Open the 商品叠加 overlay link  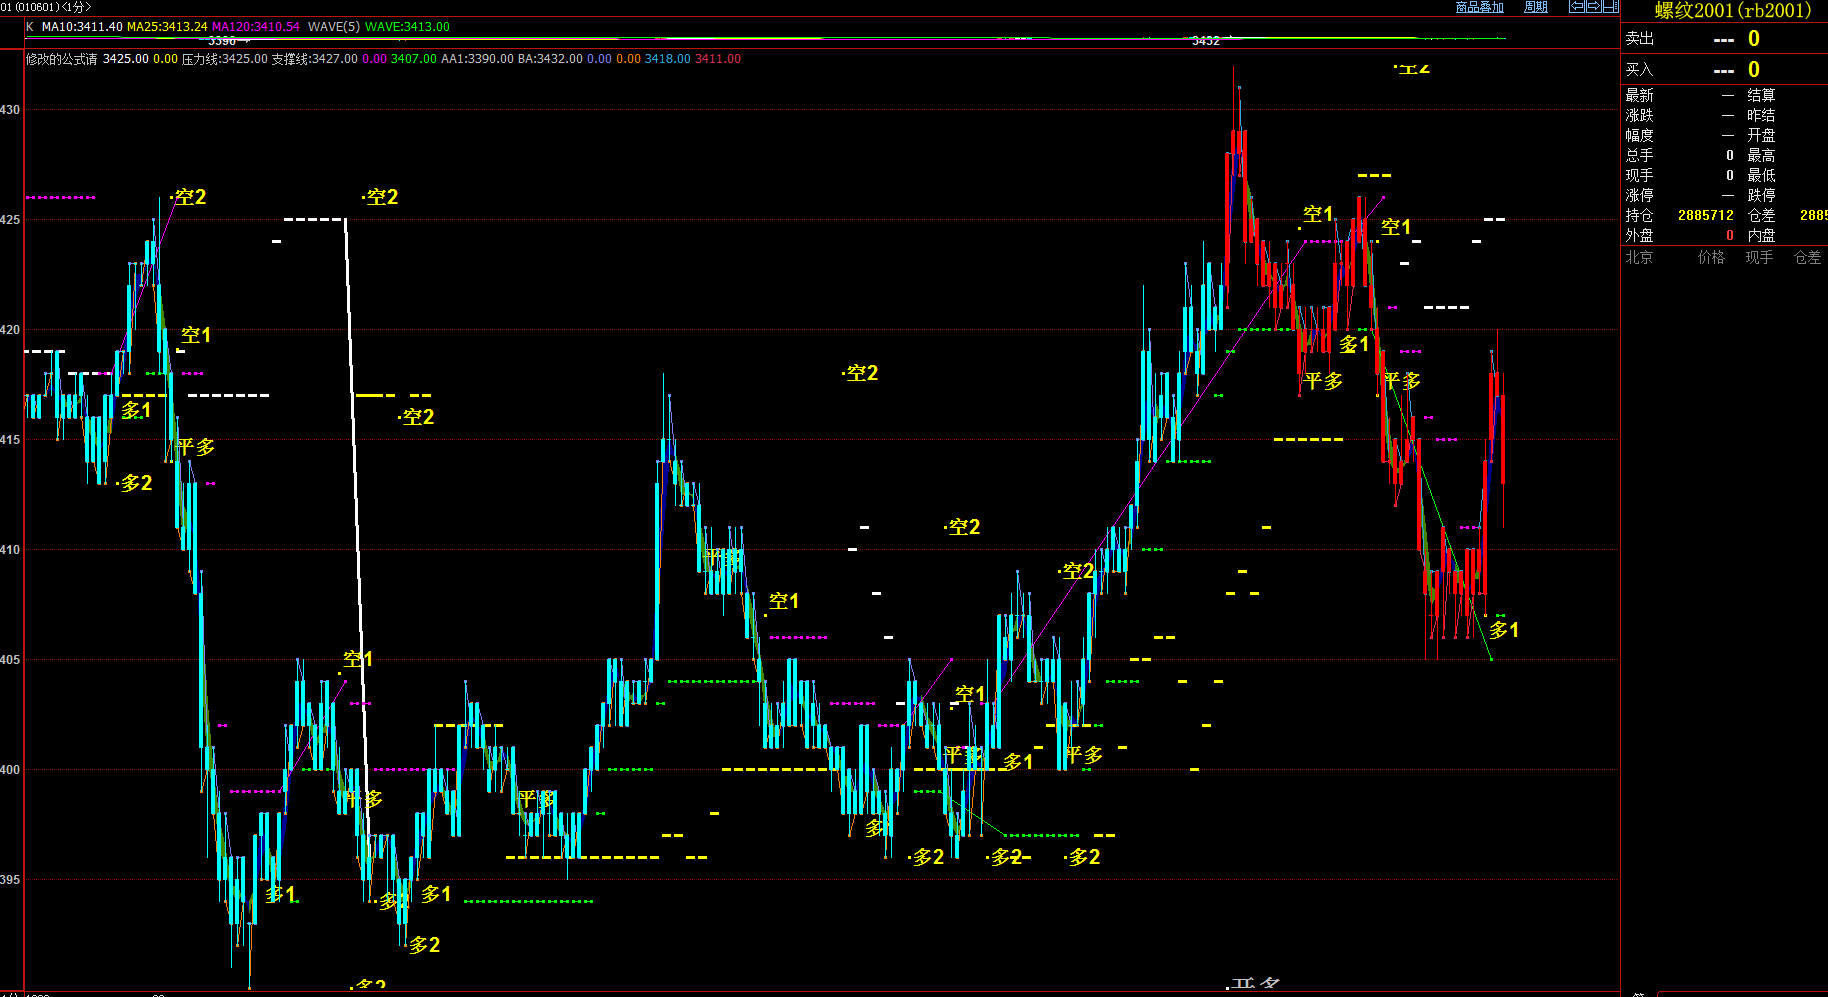[x=1479, y=7]
